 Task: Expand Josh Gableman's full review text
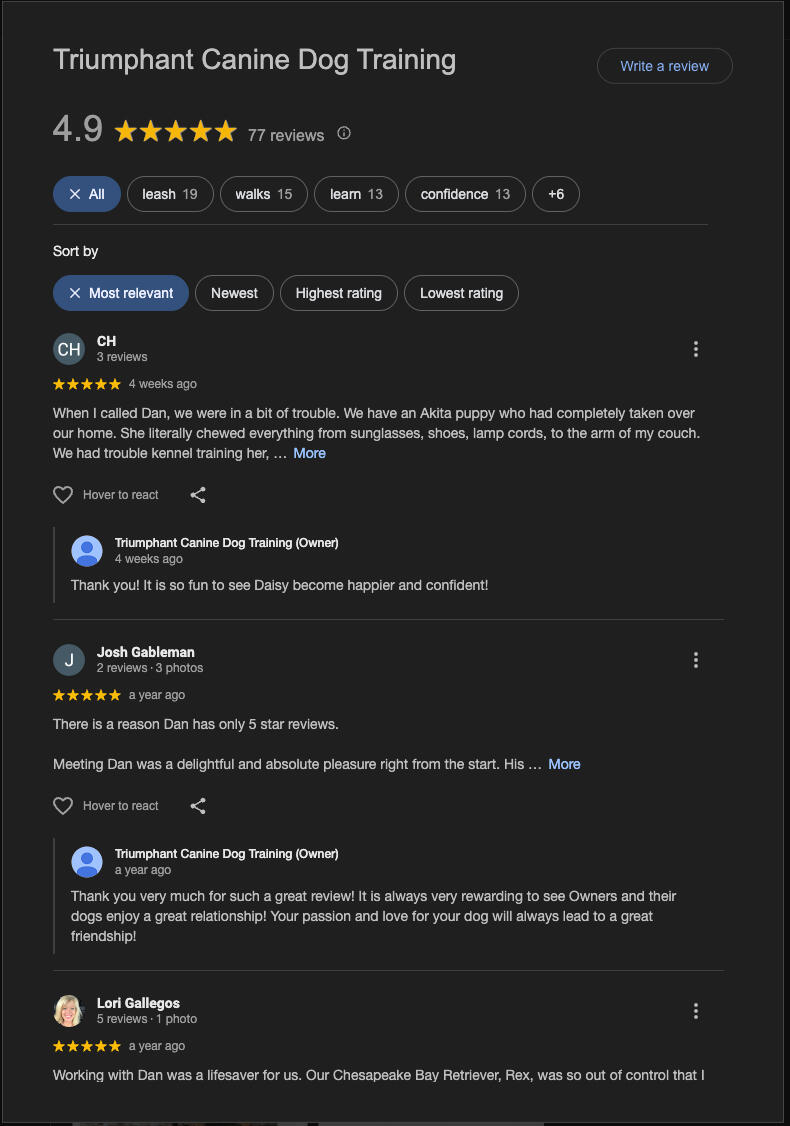[564, 764]
